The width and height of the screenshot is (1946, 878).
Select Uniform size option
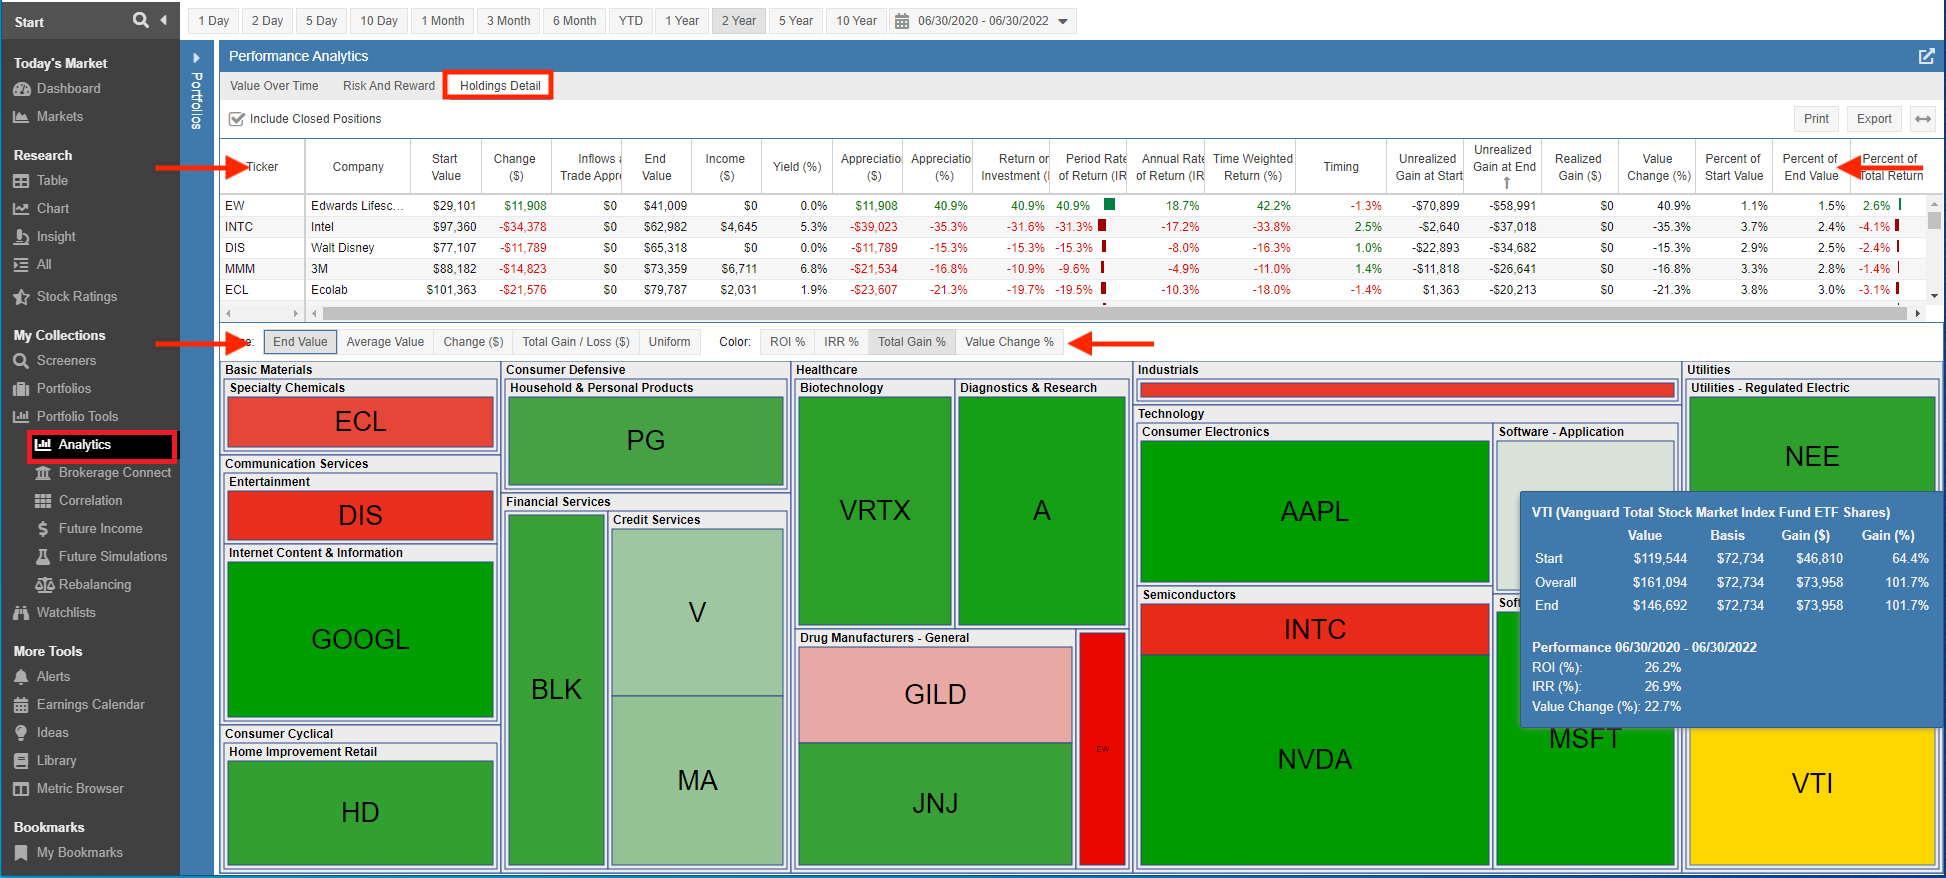point(669,342)
